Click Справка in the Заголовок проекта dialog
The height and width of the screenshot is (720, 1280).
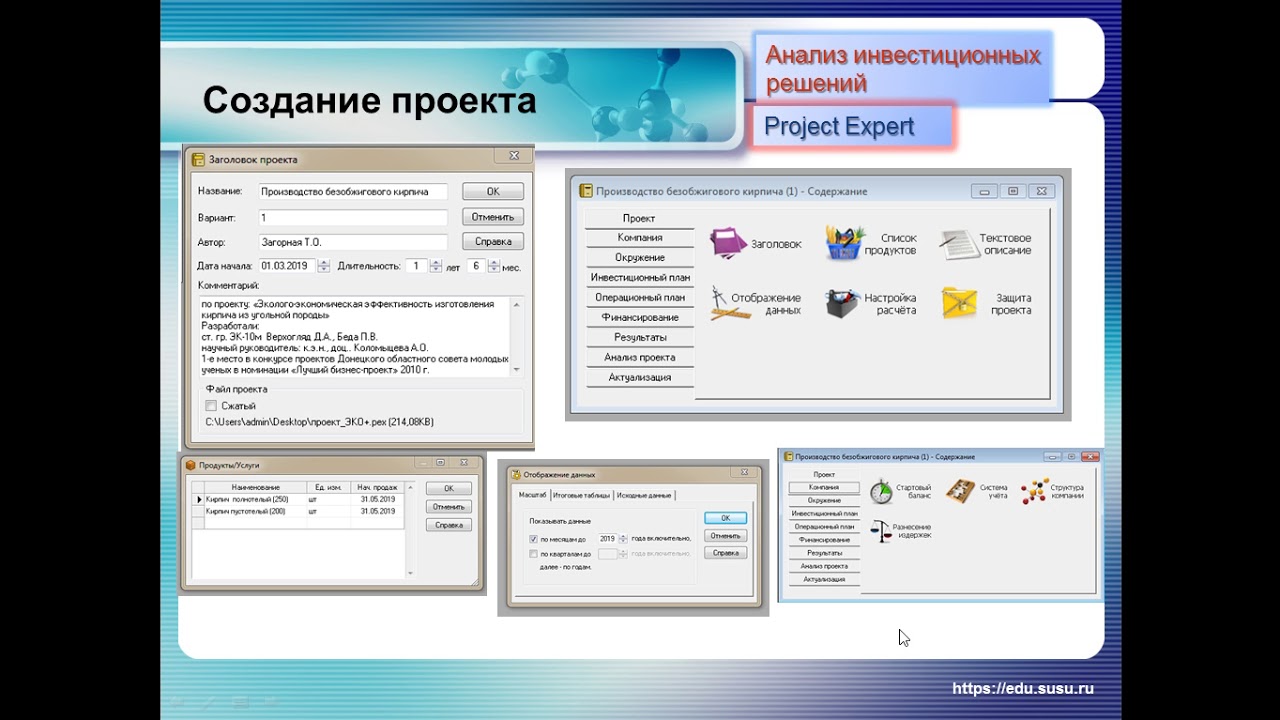click(x=492, y=241)
